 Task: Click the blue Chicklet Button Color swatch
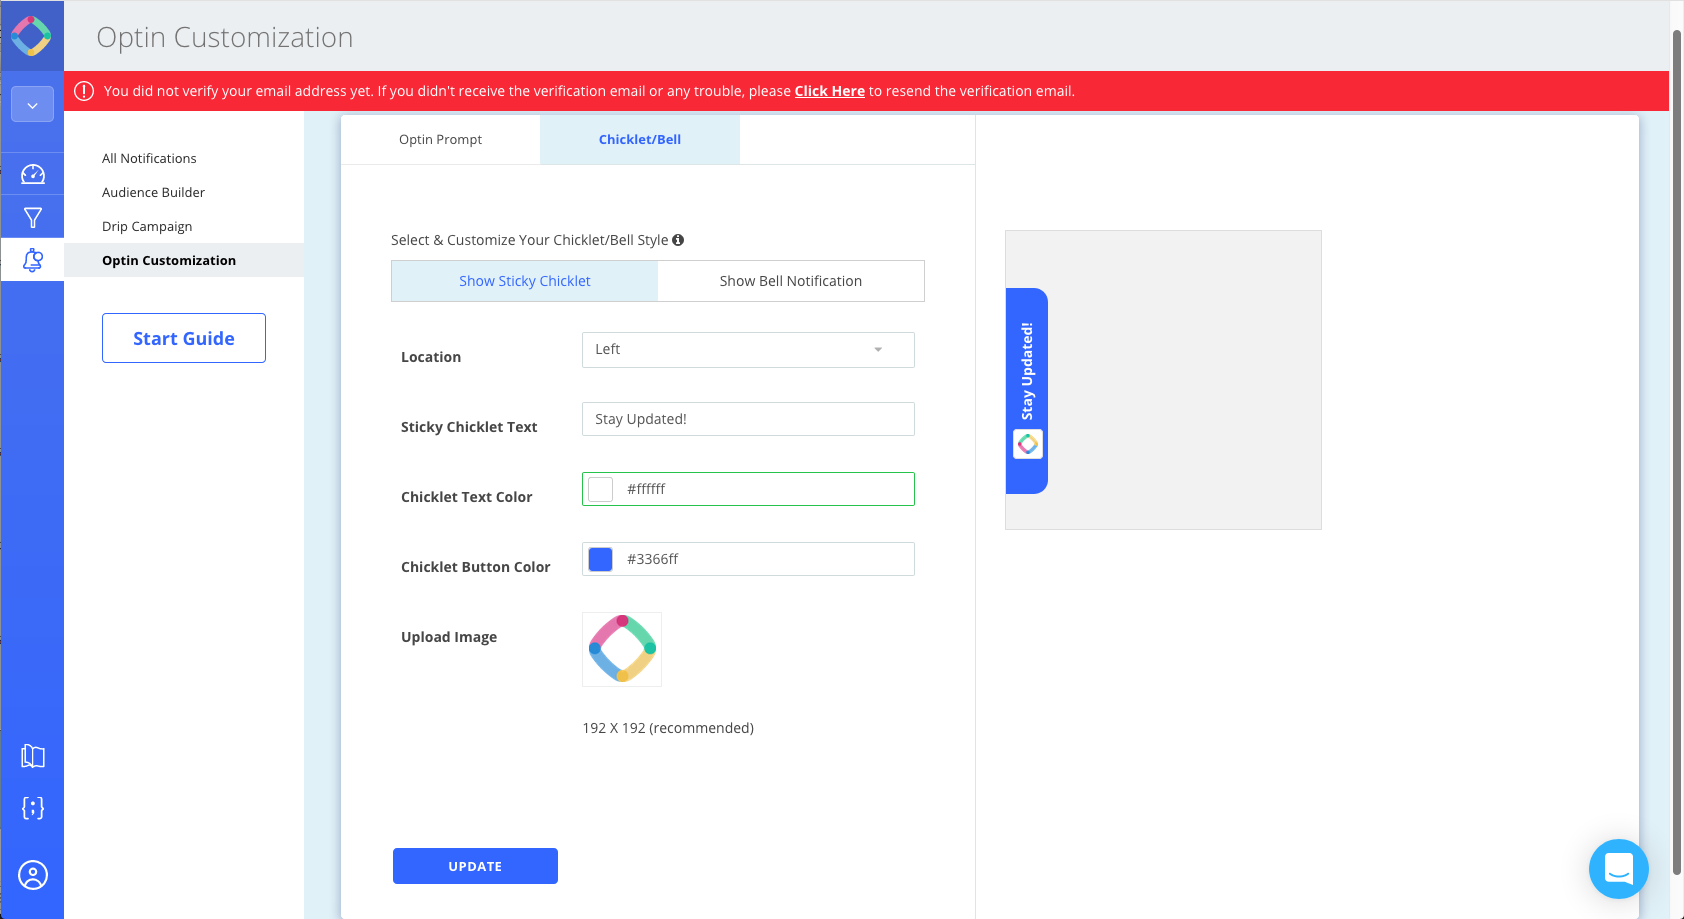(x=601, y=559)
